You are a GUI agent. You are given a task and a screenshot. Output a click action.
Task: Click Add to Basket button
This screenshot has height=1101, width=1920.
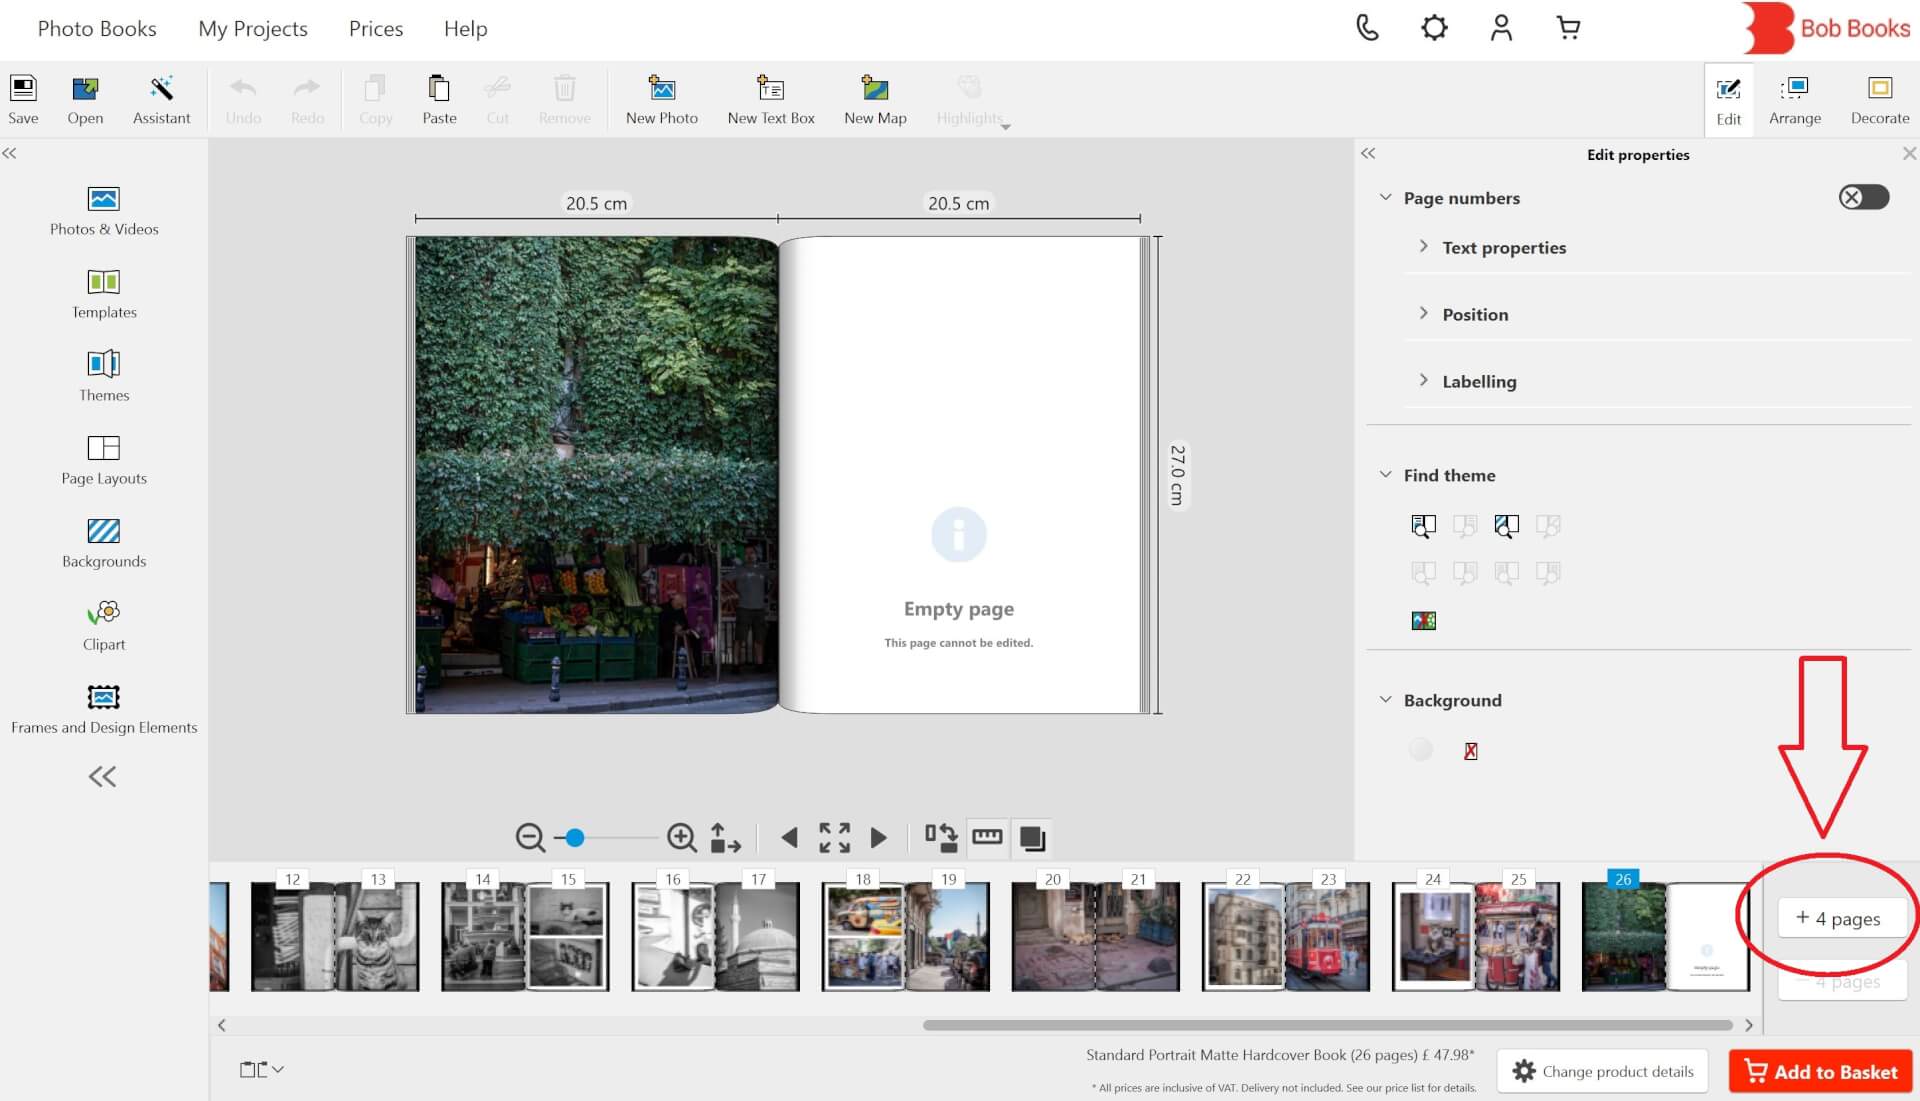click(x=1821, y=1071)
